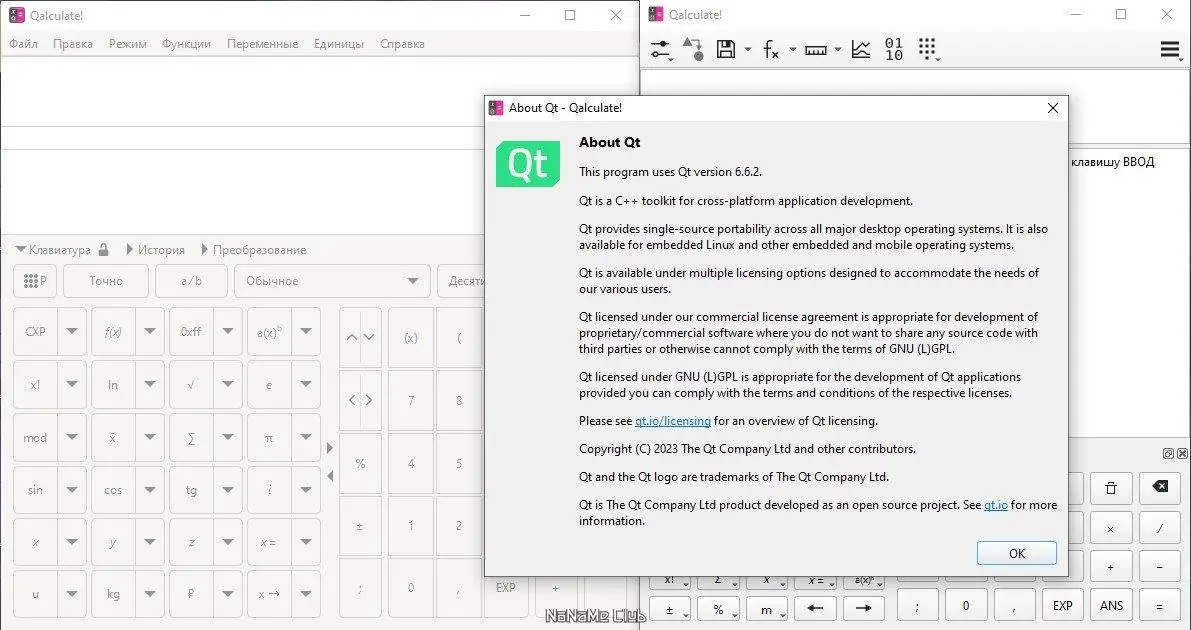Open the fx functions icon
This screenshot has width=1191, height=630.
(771, 50)
